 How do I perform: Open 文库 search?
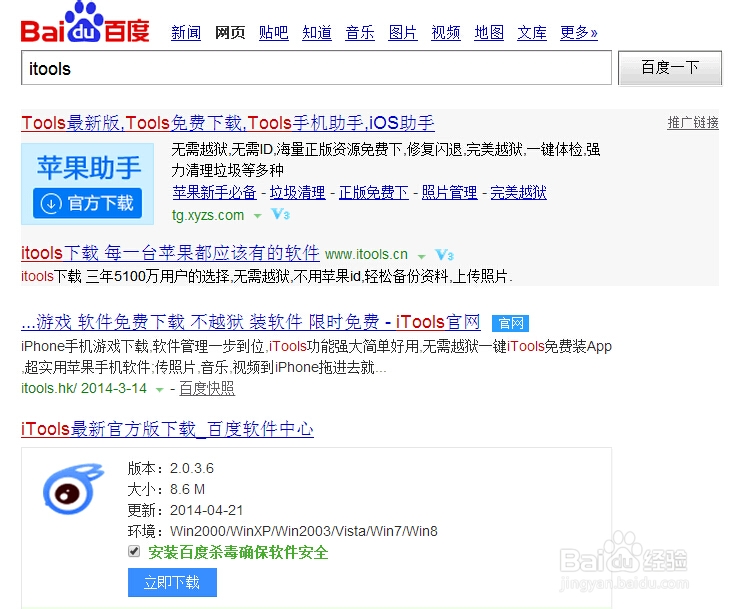[532, 33]
